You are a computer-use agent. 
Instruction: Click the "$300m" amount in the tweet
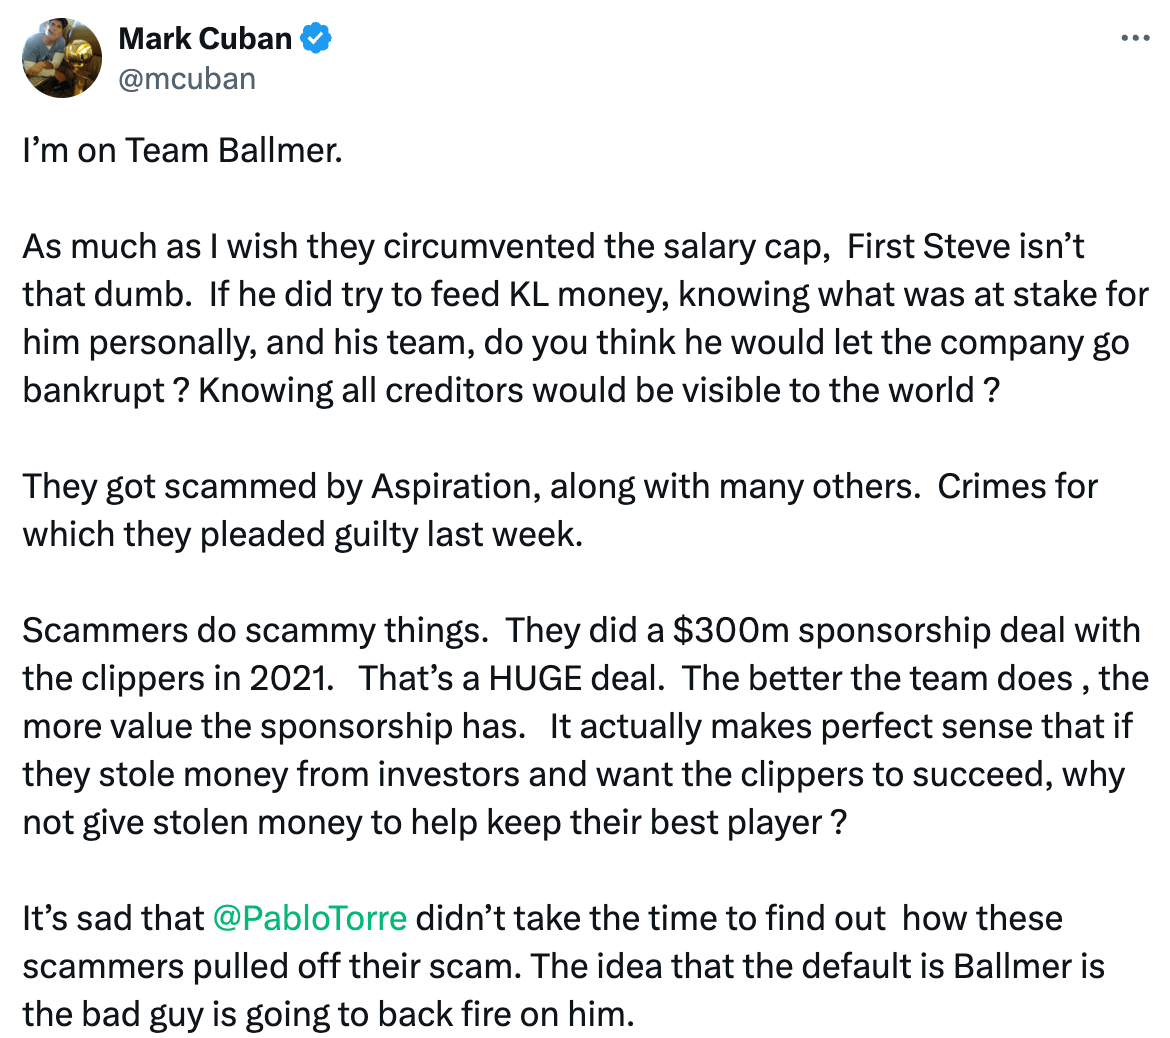(731, 631)
